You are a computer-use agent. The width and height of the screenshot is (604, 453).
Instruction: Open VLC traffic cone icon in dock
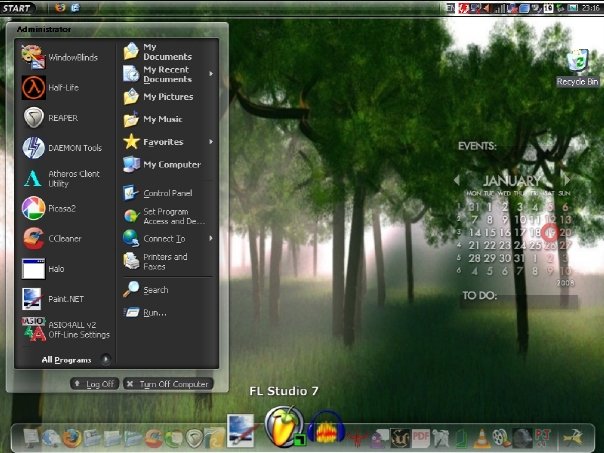(482, 438)
